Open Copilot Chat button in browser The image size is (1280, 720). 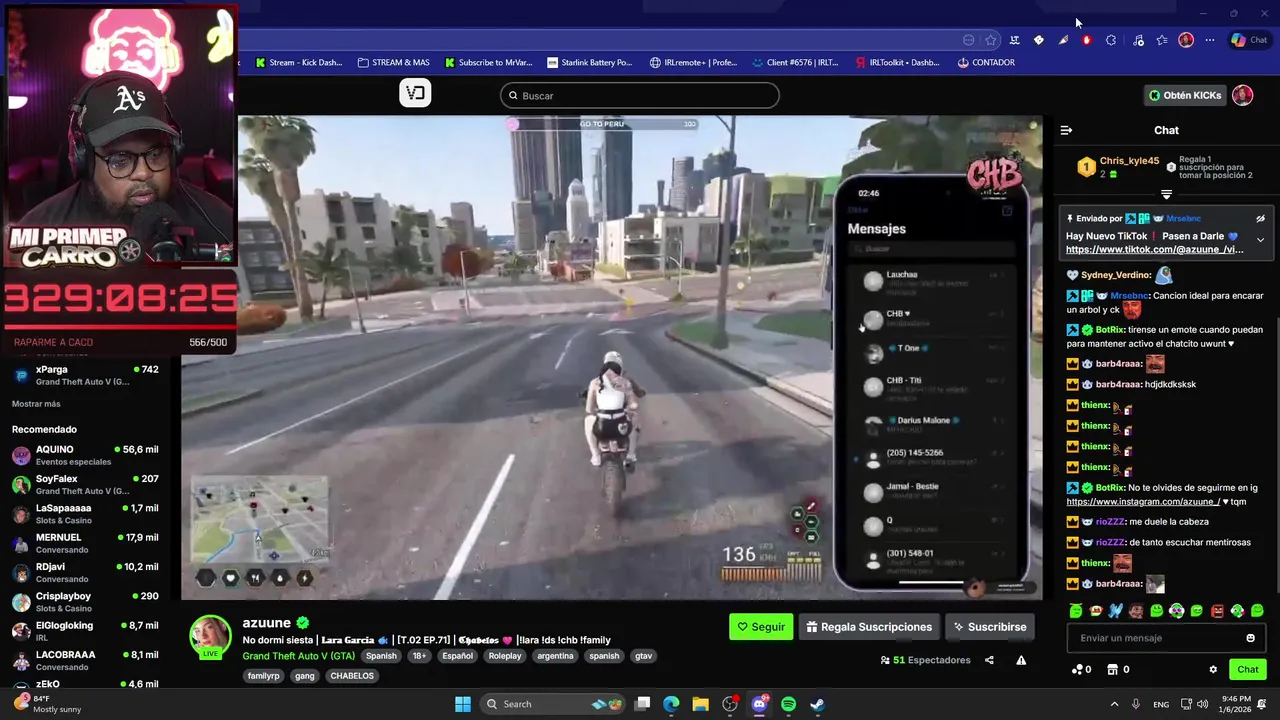[x=1249, y=40]
